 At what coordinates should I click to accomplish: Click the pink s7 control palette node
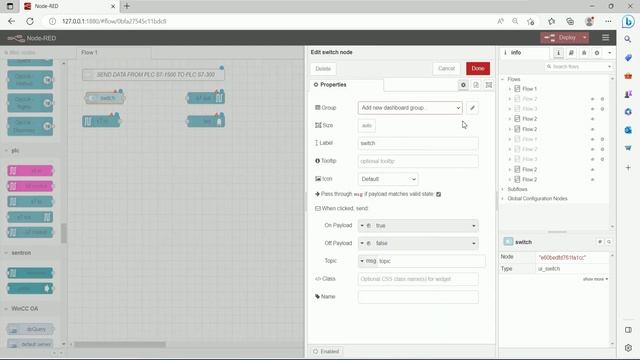point(30,186)
